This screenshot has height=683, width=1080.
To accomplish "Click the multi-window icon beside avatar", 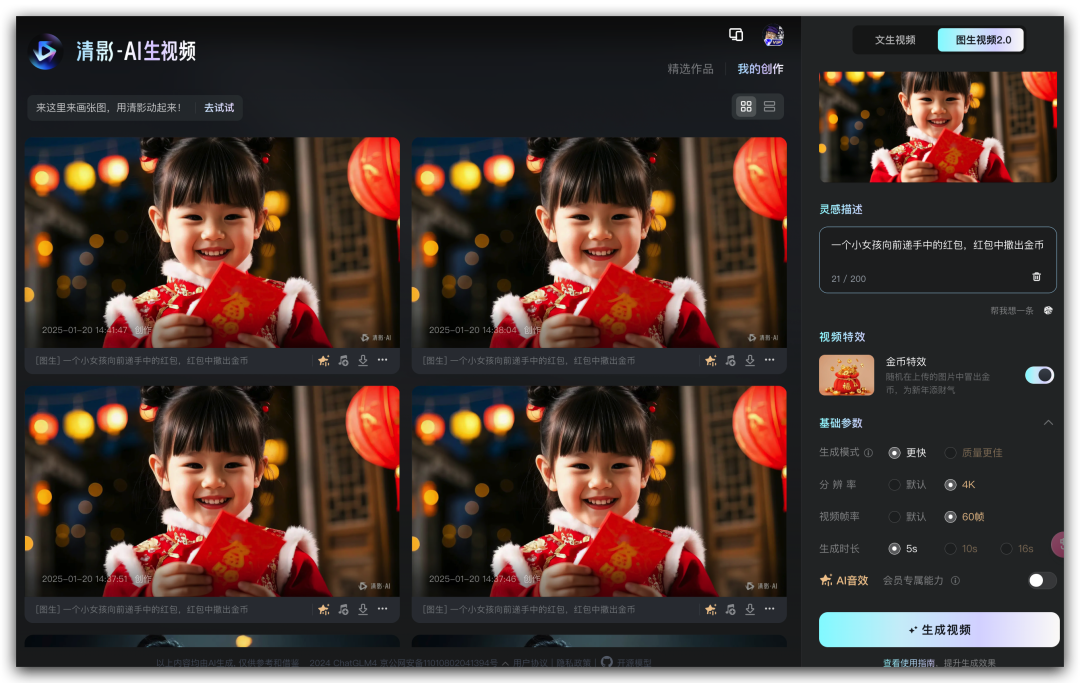I will click(736, 35).
